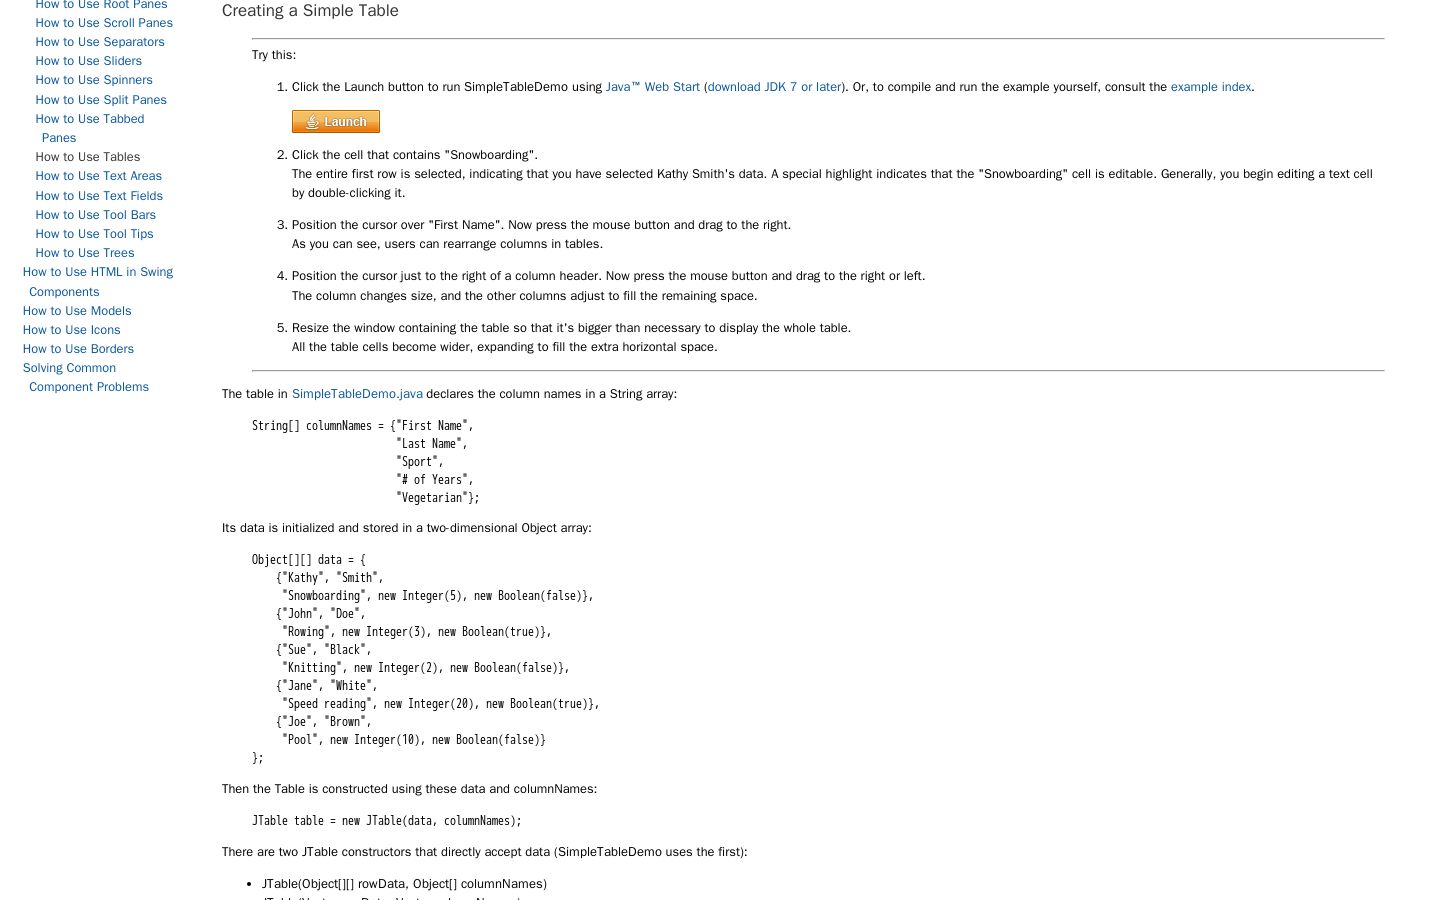Click the Java cup icon on Launch
Image resolution: width=1440 pixels, height=900 pixels.
tap(312, 121)
